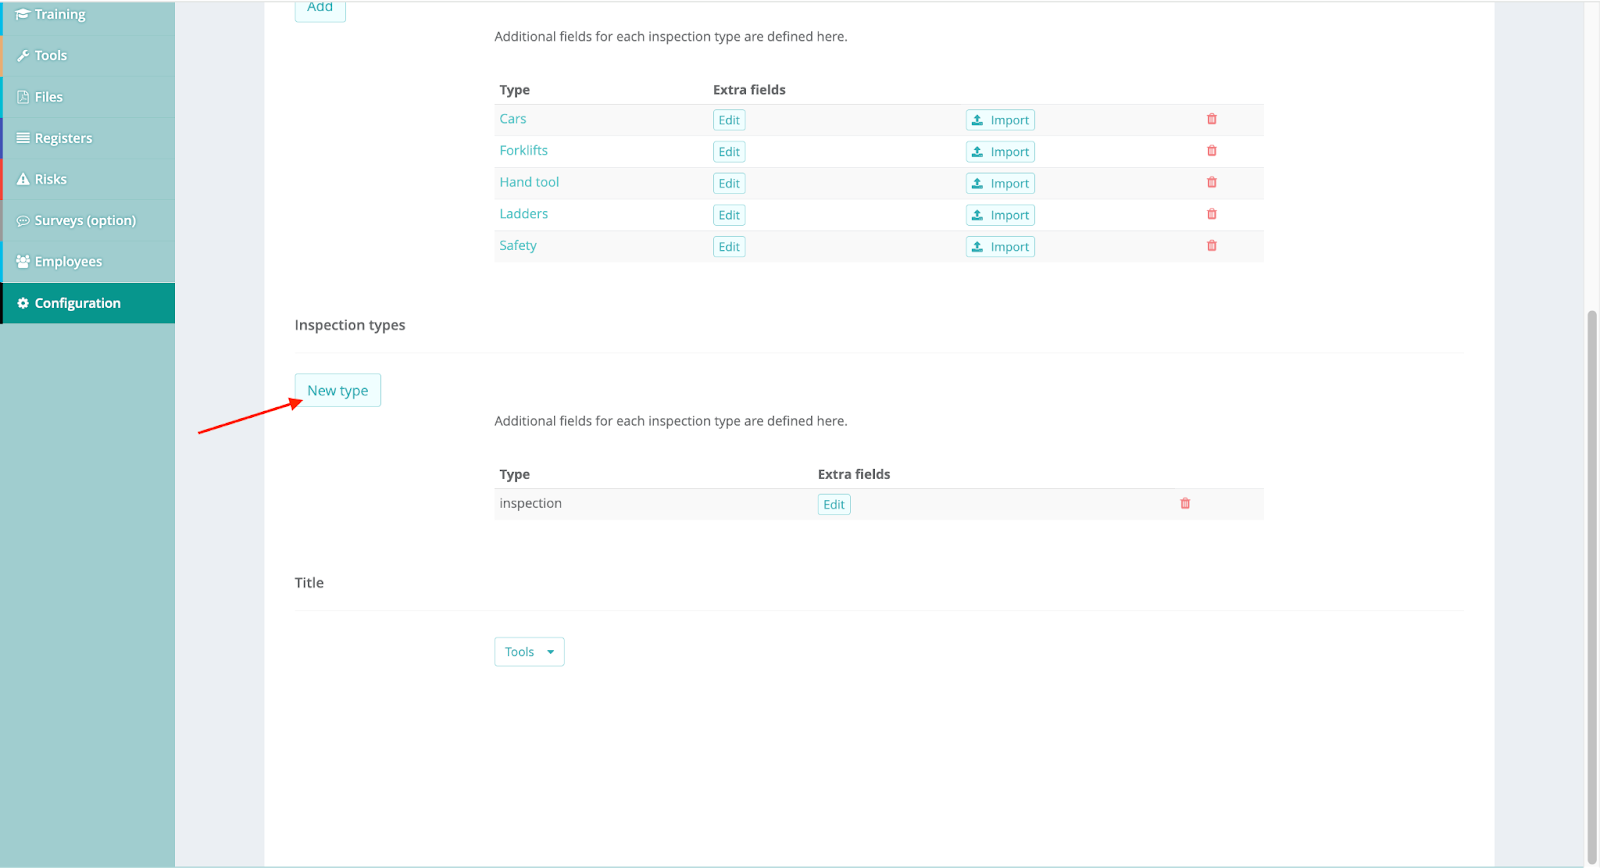The height and width of the screenshot is (868, 1600).
Task: Open Surveys (option) in sidebar
Action: (88, 221)
